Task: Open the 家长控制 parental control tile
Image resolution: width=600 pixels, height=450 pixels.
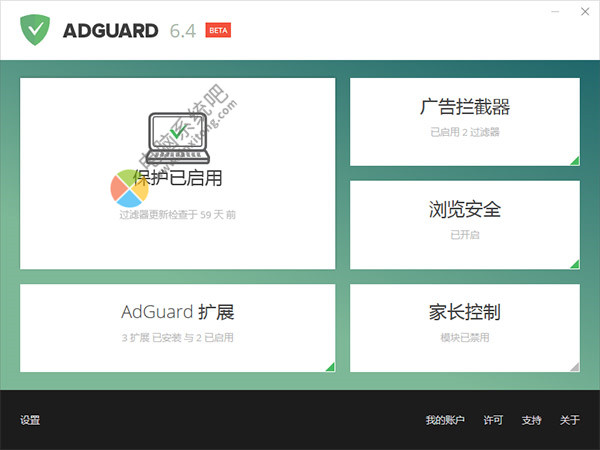Action: (465, 328)
